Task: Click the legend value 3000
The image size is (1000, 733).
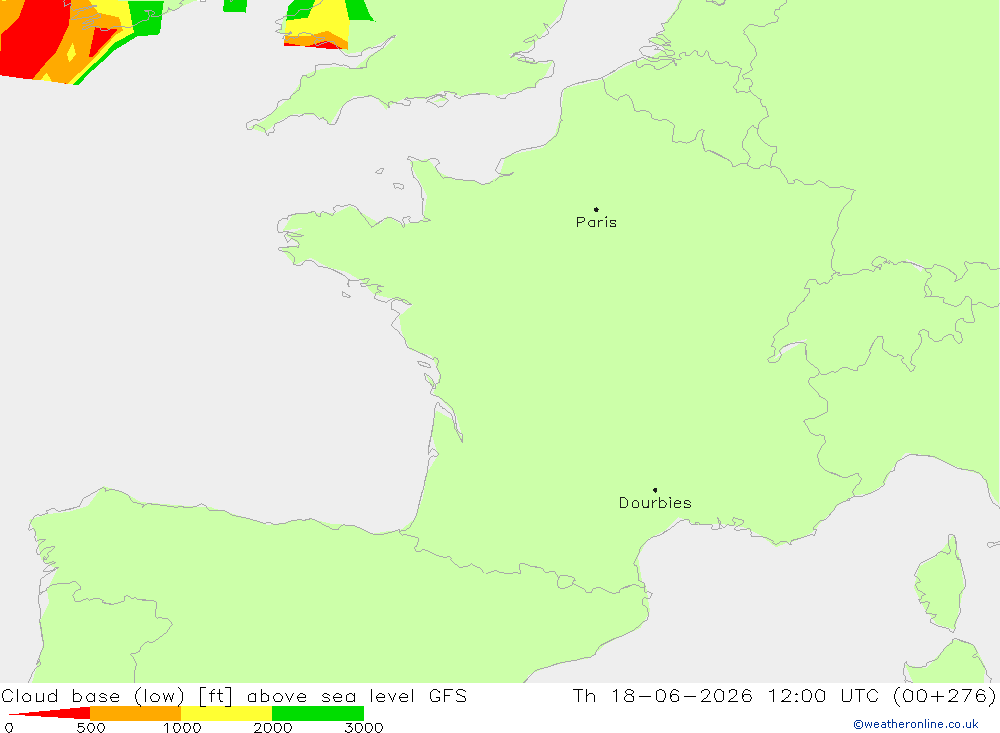Action: [x=364, y=728]
